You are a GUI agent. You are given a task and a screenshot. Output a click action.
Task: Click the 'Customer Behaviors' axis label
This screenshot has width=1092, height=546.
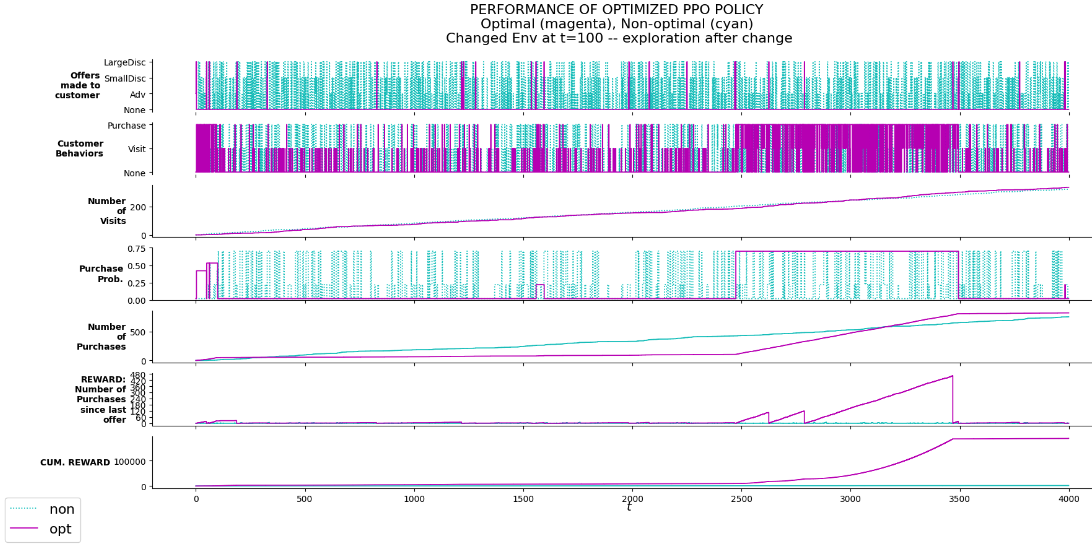coord(80,148)
